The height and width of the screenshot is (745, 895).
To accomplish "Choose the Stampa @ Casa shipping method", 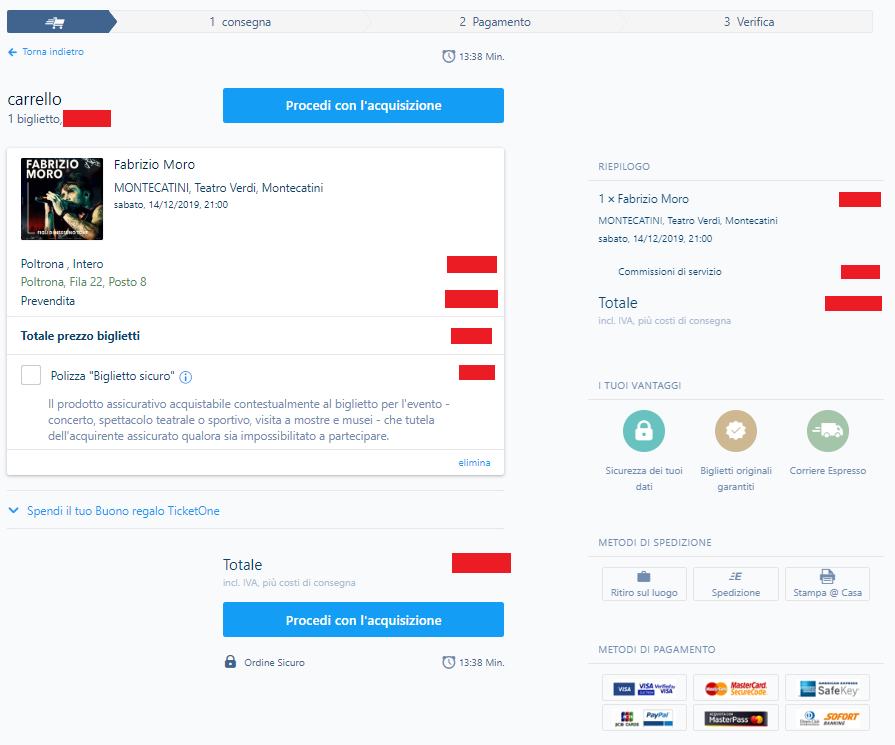I will pos(828,584).
